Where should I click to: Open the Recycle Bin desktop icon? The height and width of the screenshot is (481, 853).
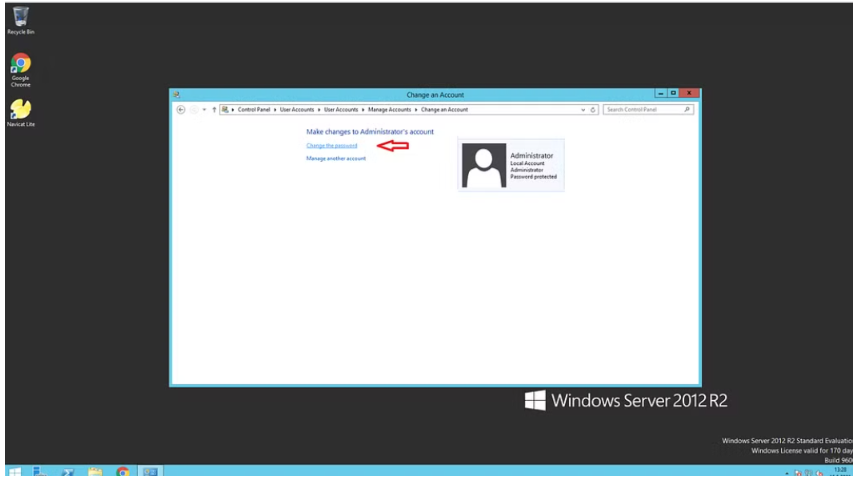tap(21, 21)
